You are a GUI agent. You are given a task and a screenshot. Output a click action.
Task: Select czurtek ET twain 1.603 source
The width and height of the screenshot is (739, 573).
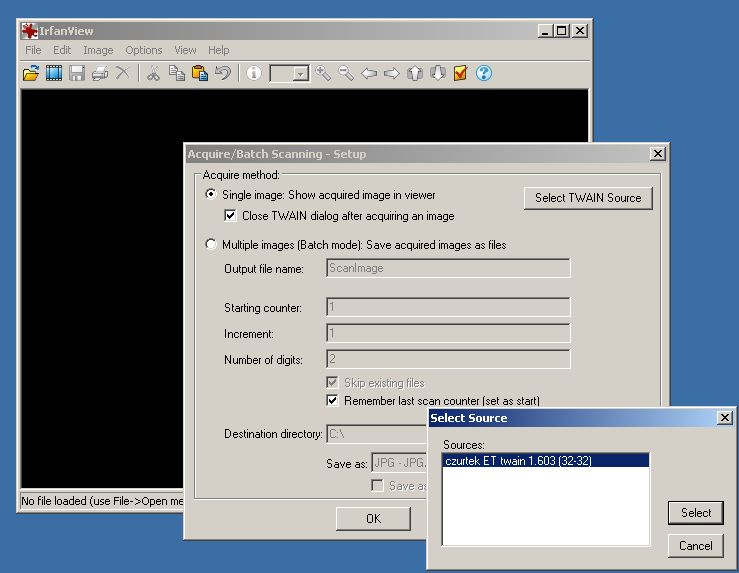[546, 460]
